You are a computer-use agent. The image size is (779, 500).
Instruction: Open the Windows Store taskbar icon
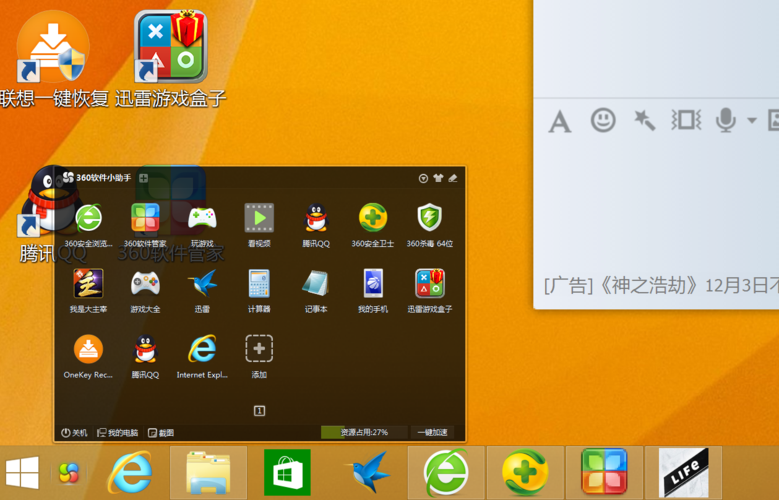287,473
